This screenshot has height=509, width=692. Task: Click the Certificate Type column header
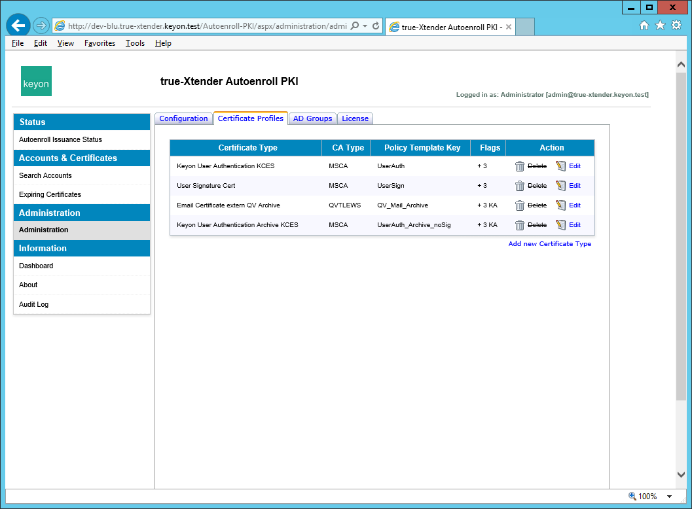[x=246, y=148]
